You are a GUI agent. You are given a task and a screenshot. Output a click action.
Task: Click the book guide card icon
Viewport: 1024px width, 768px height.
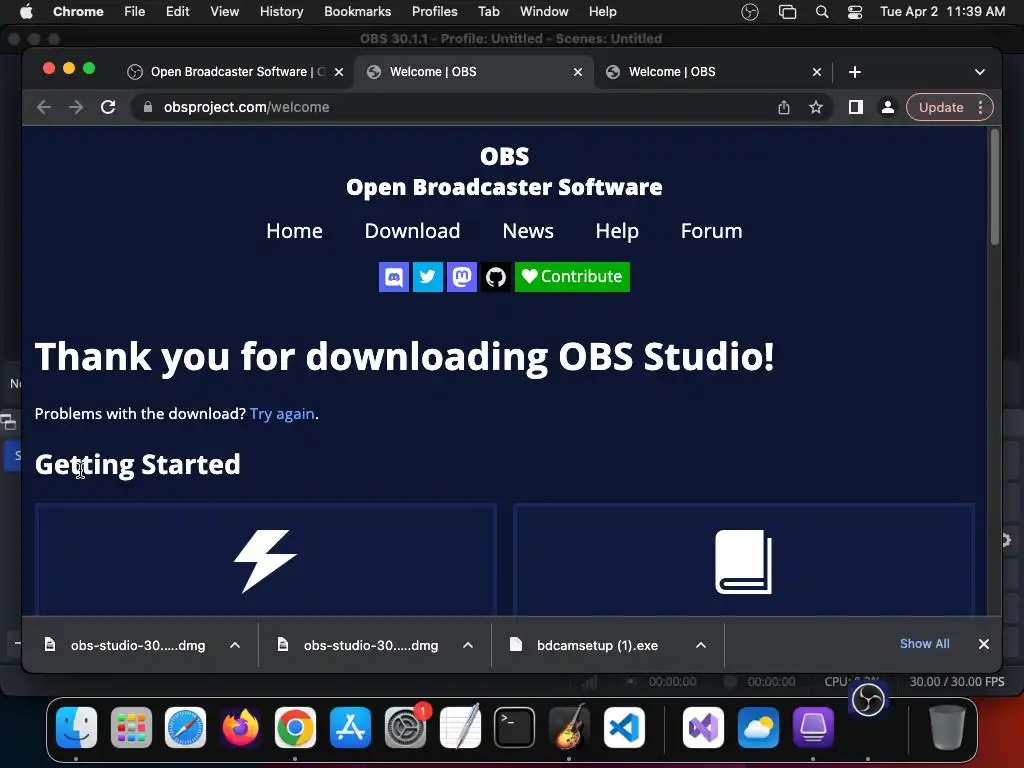(743, 562)
